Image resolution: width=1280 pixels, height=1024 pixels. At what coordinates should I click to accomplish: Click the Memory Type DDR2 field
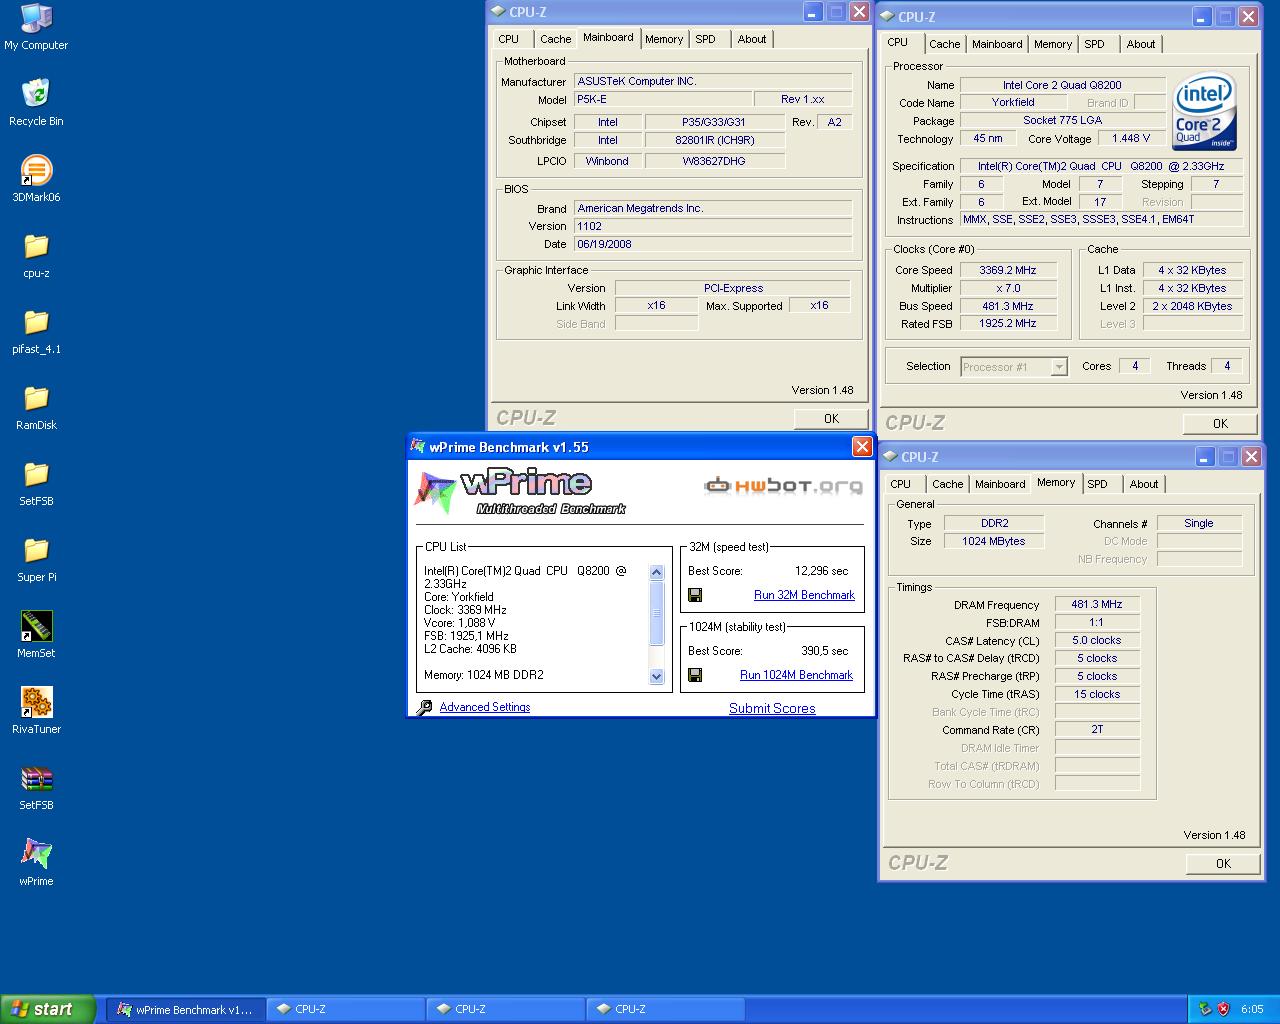(994, 523)
